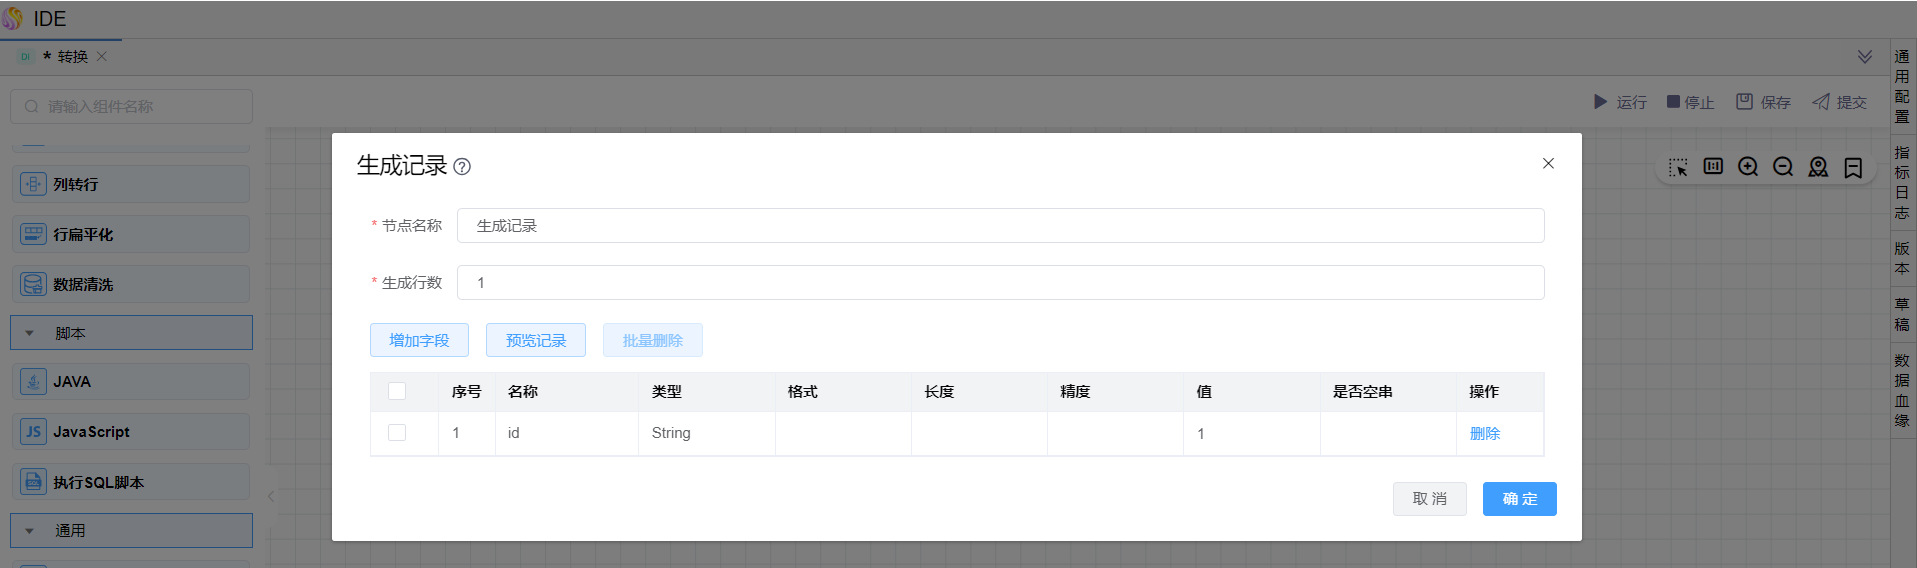Click the IDE logo icon
This screenshot has height=568, width=1917.
click(13, 18)
